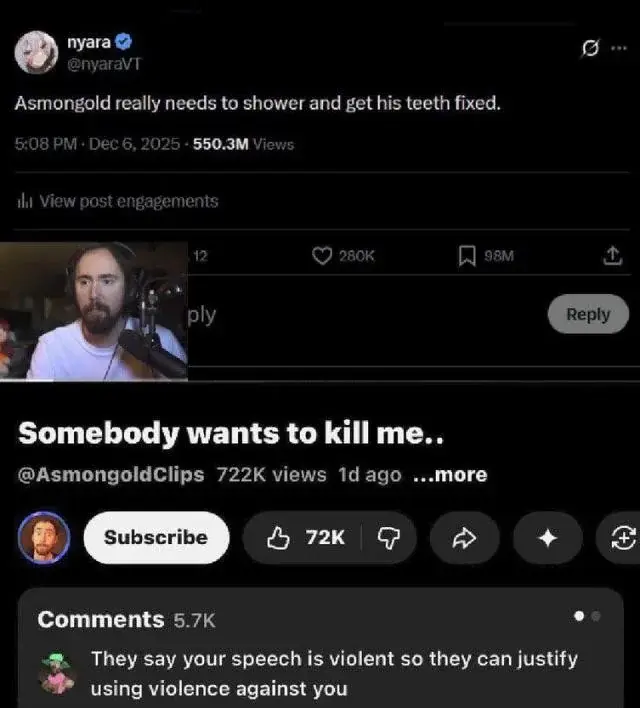Click the @nyaraVT handle
Image resolution: width=640 pixels, height=708 pixels.
[x=104, y=64]
